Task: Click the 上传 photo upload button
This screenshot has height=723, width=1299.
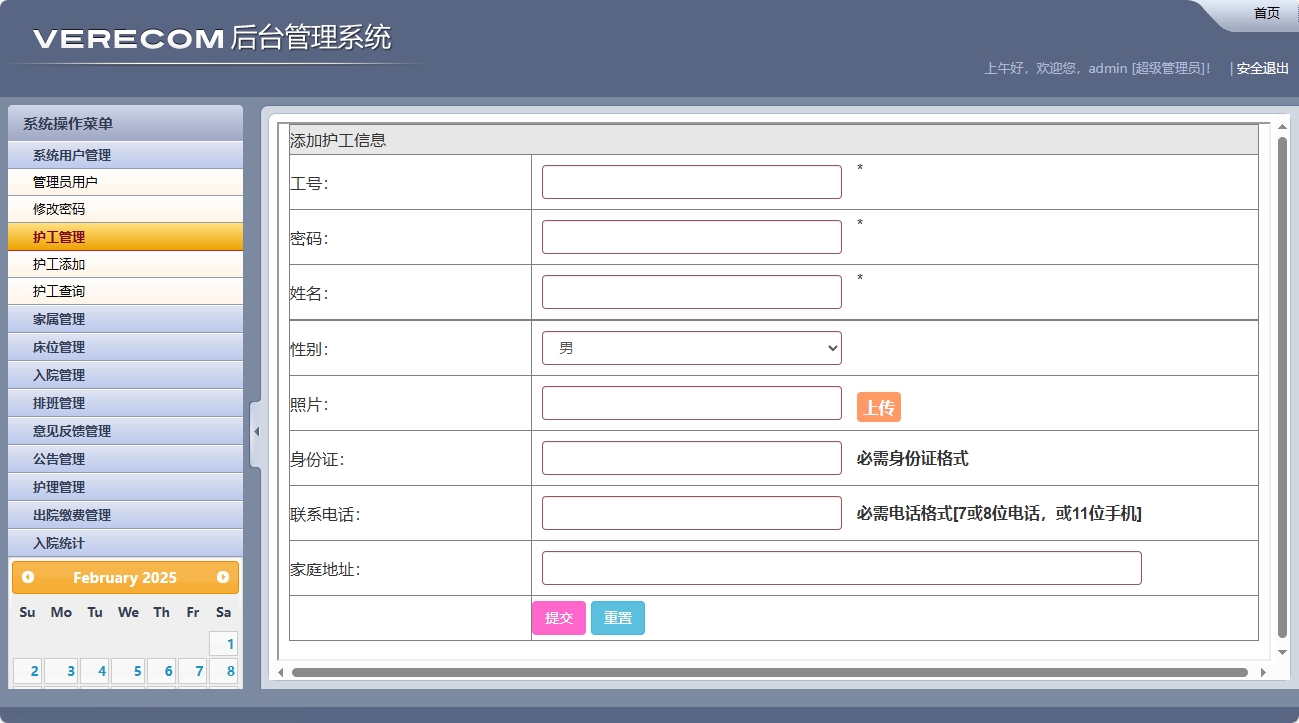Action: (878, 406)
